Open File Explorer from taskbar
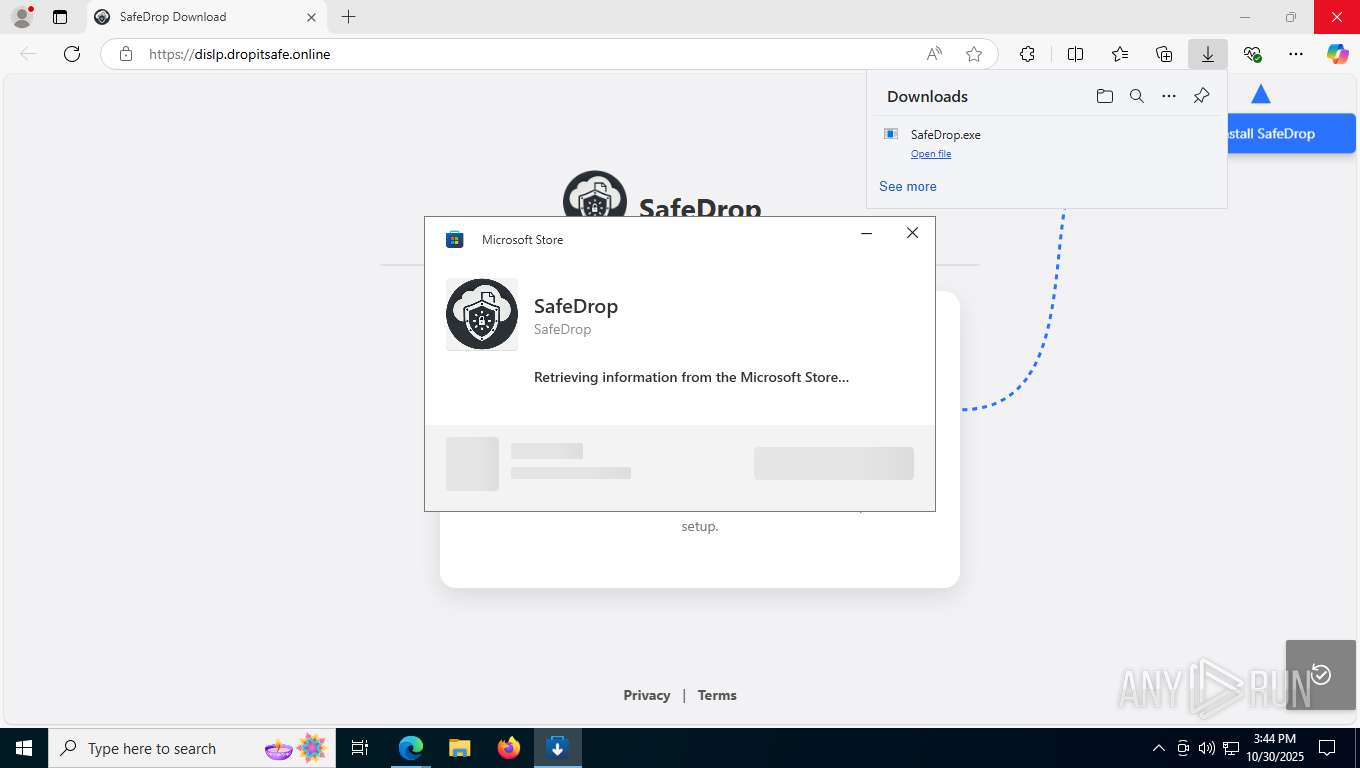1360x768 pixels. (x=459, y=748)
